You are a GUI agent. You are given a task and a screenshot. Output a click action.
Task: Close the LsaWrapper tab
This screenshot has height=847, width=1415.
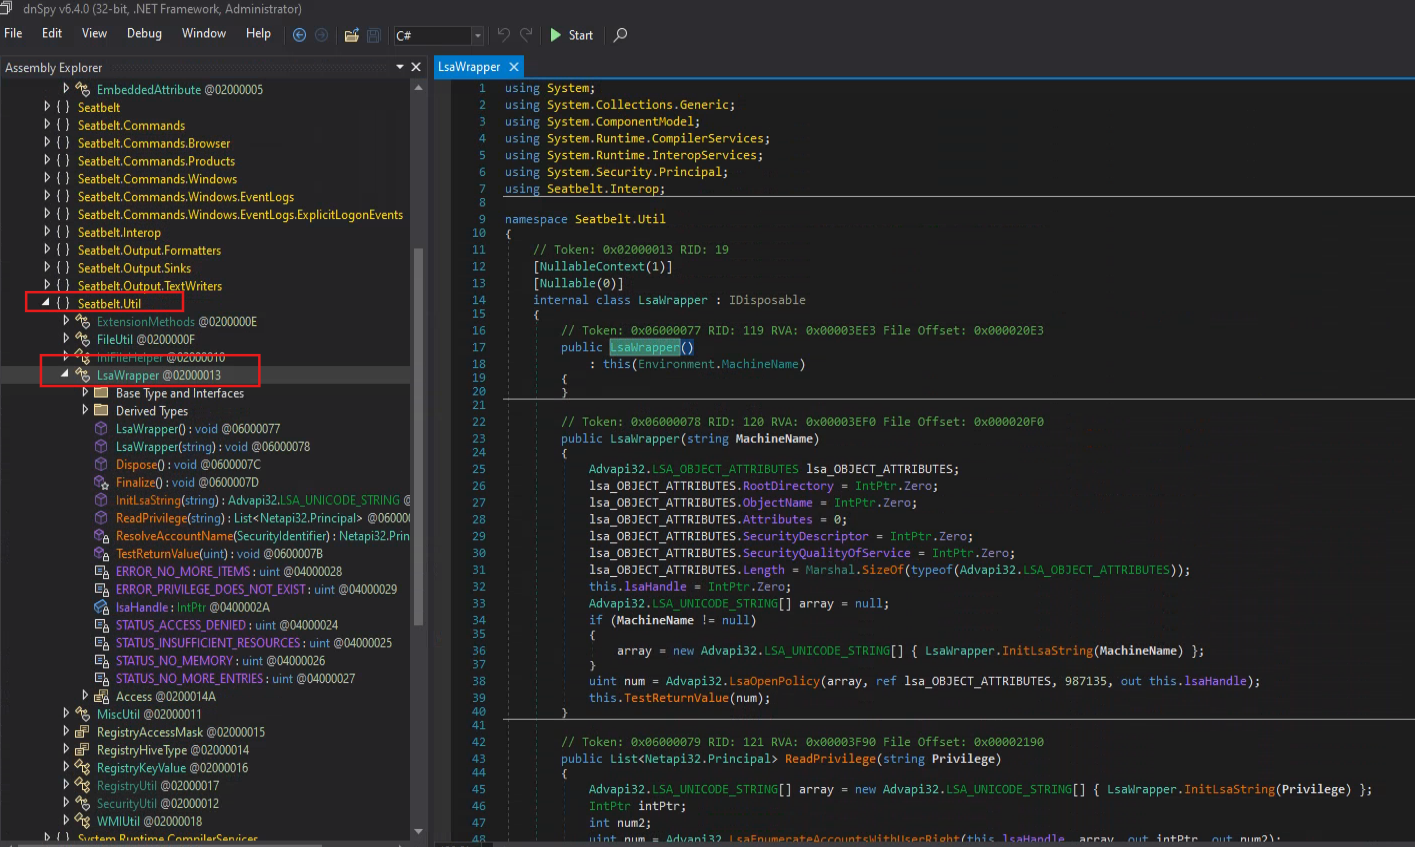coord(513,67)
